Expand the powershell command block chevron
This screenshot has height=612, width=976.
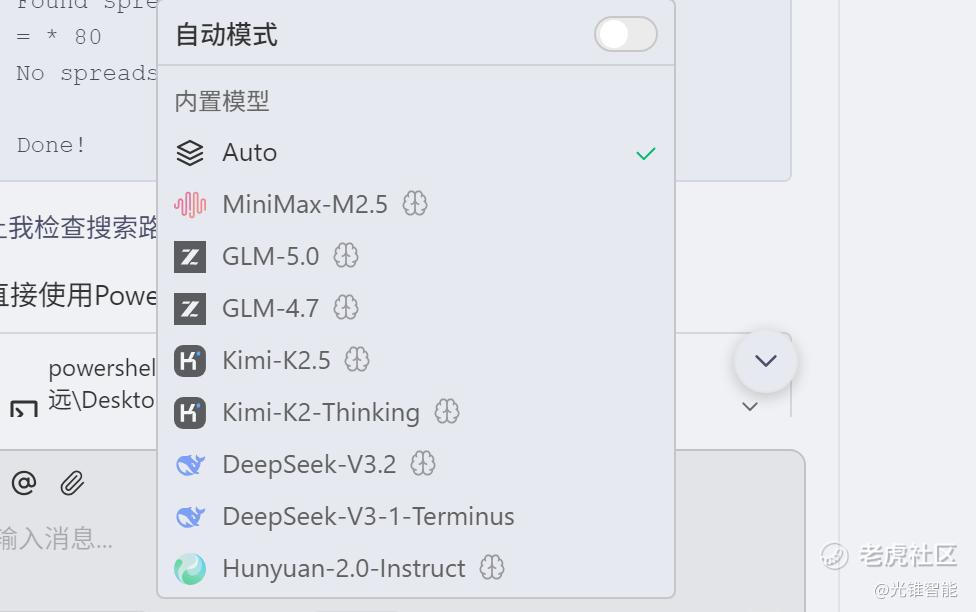tap(750, 407)
